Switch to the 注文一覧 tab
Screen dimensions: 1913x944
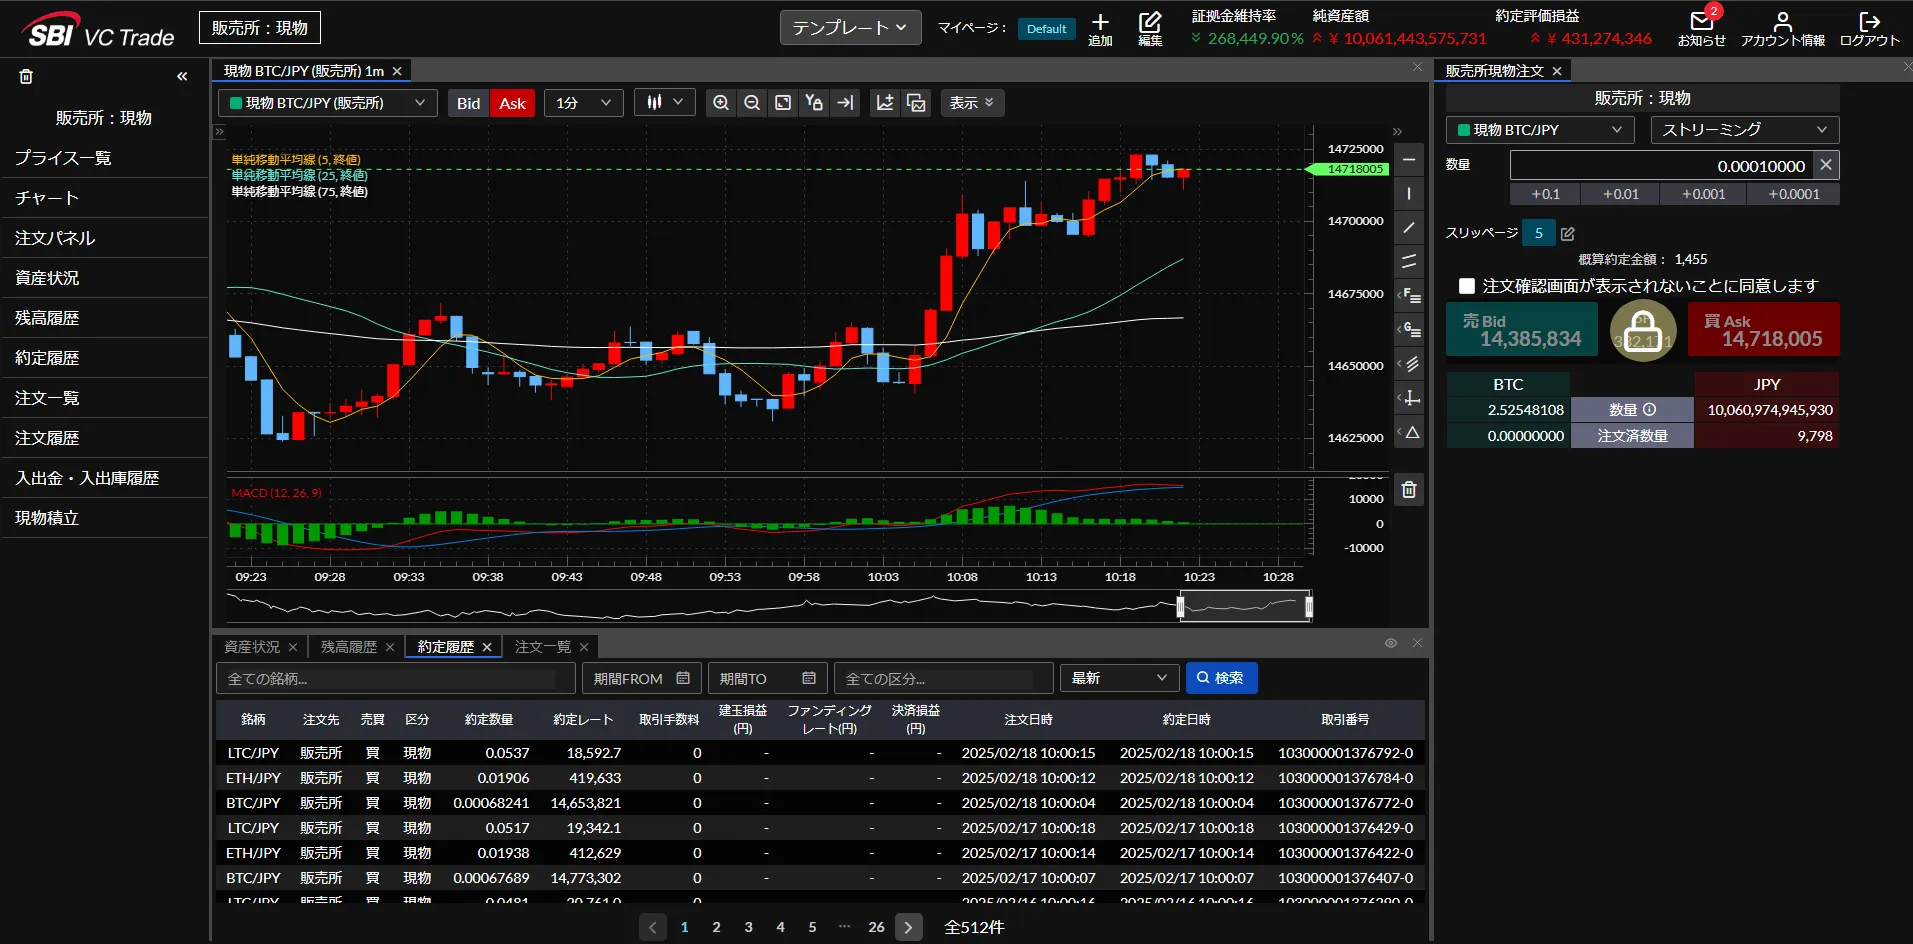pos(542,647)
